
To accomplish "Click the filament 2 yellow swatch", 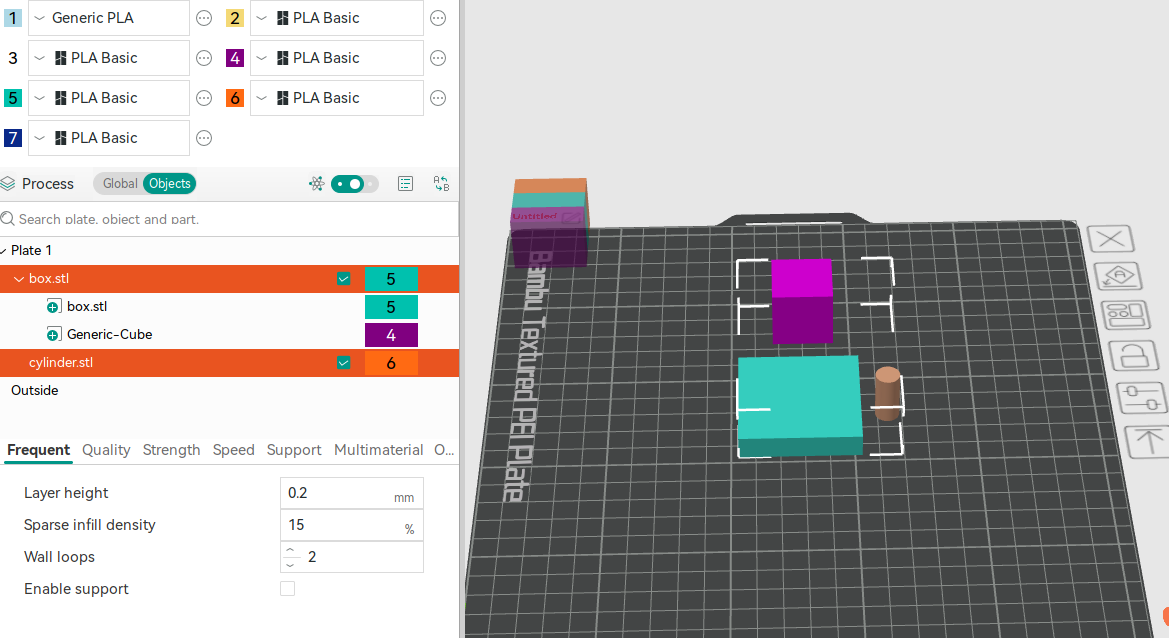I will click(x=235, y=18).
